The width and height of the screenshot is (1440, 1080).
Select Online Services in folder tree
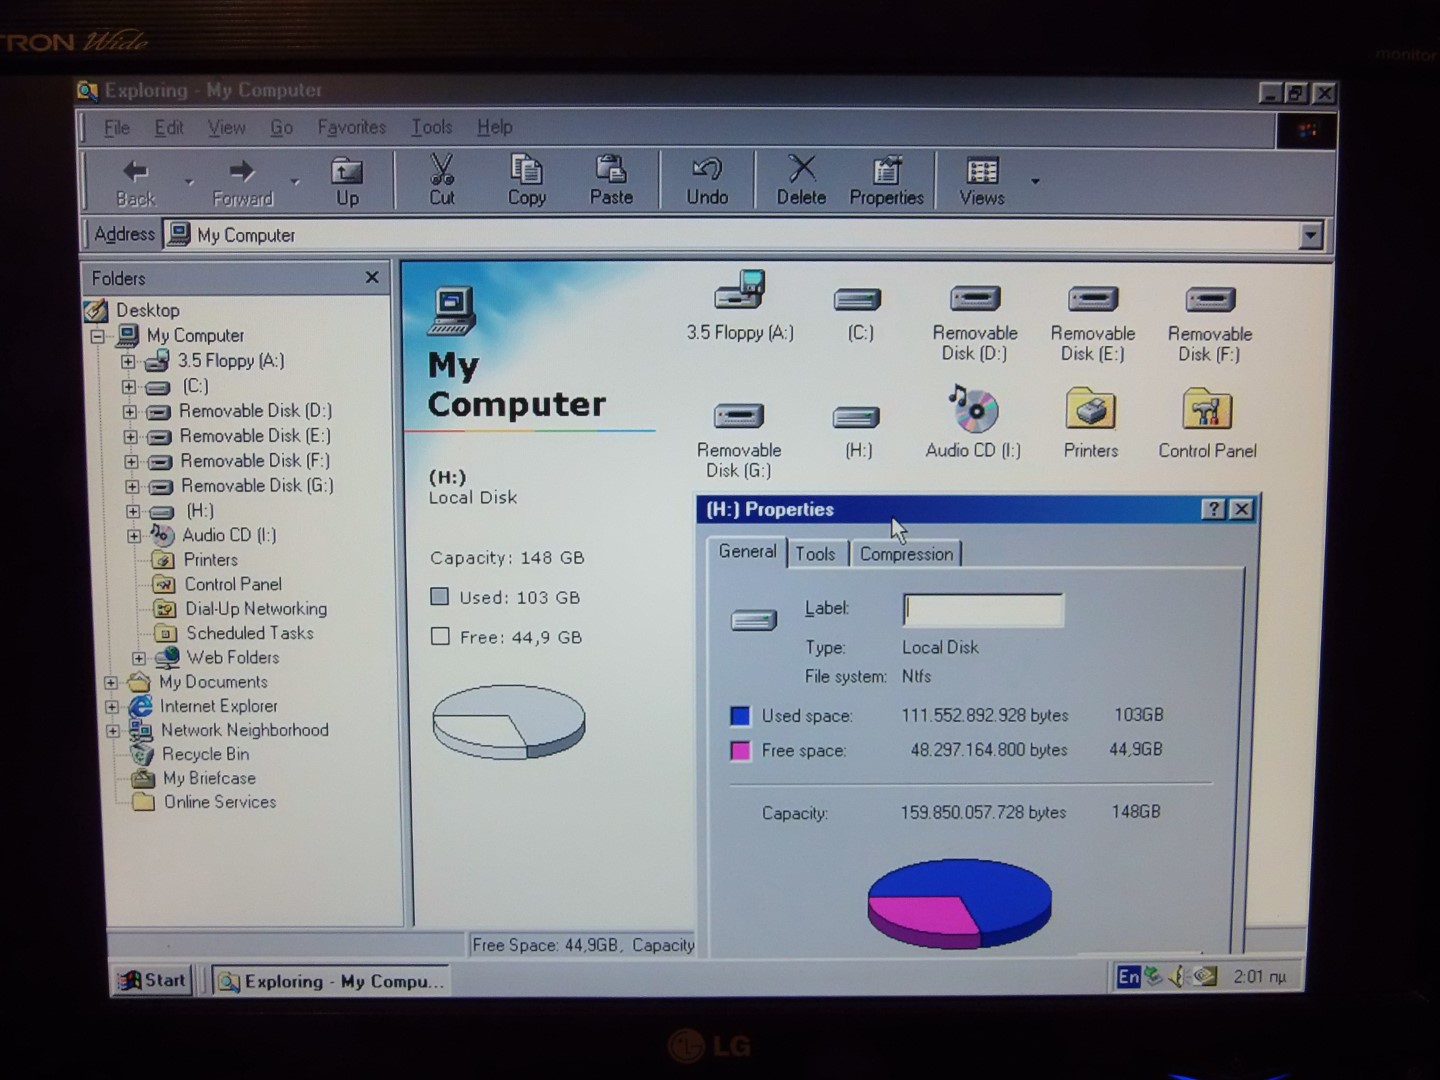[220, 802]
